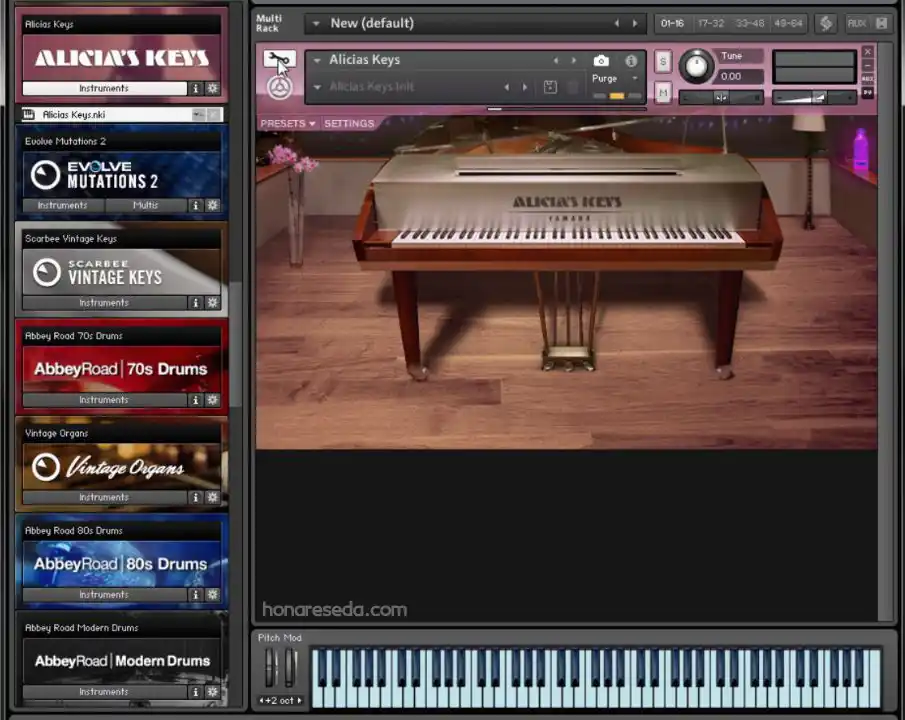Mute the Alicias Keys instrument
The height and width of the screenshot is (720, 905).
coord(663,92)
